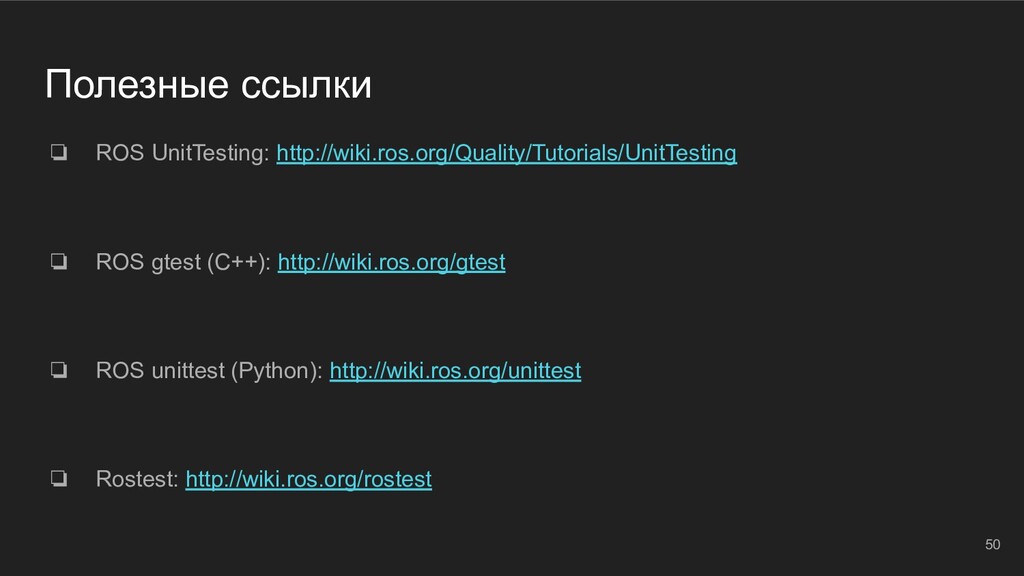The image size is (1024, 576).
Task: Click the slide number 50
Action: [992, 544]
